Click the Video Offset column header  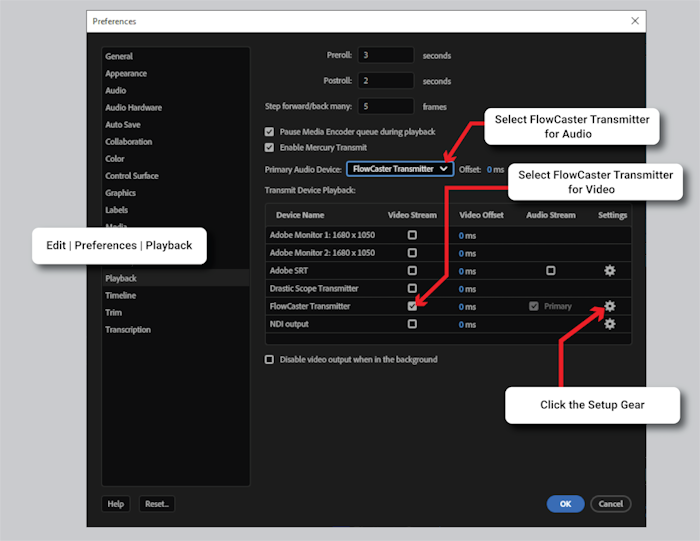[x=481, y=215]
